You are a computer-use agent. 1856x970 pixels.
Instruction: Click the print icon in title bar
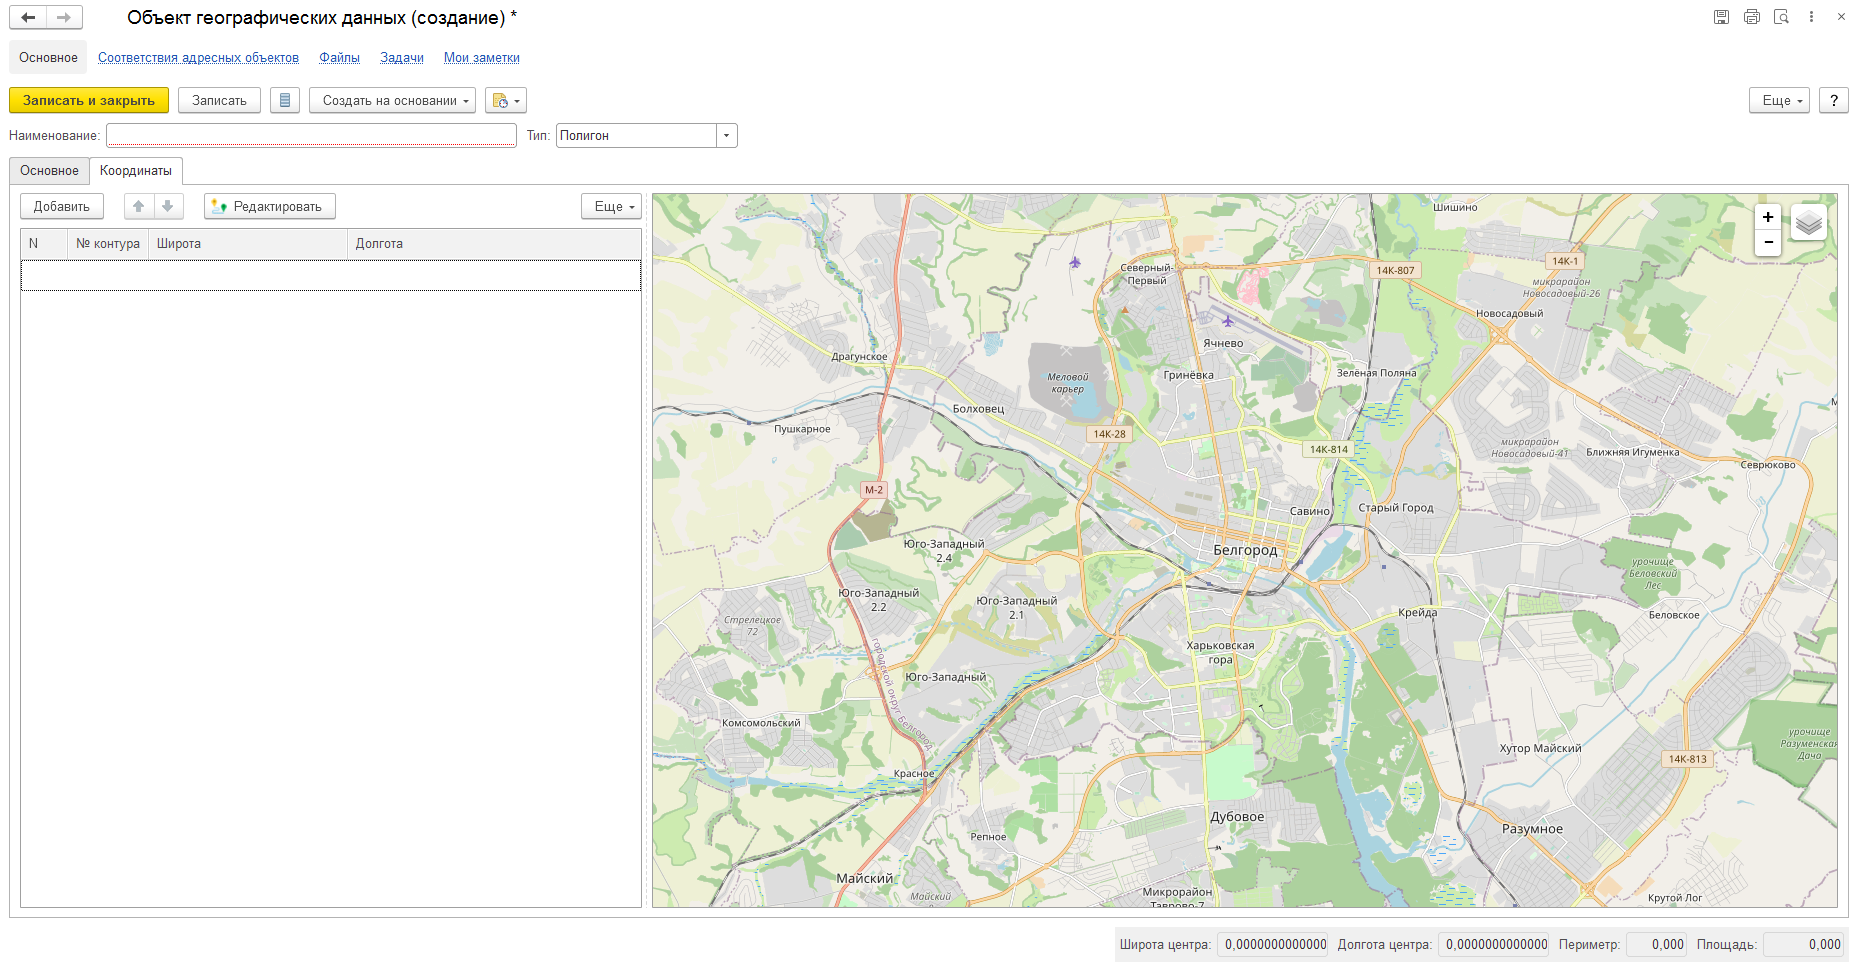[x=1751, y=17]
